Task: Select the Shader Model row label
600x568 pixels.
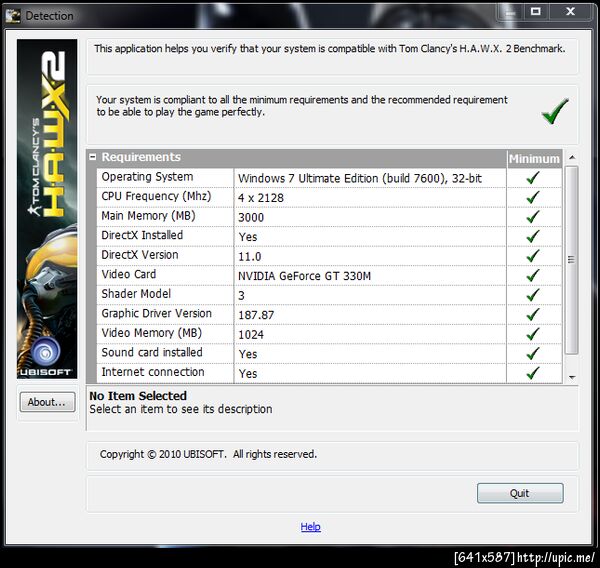Action: (136, 294)
